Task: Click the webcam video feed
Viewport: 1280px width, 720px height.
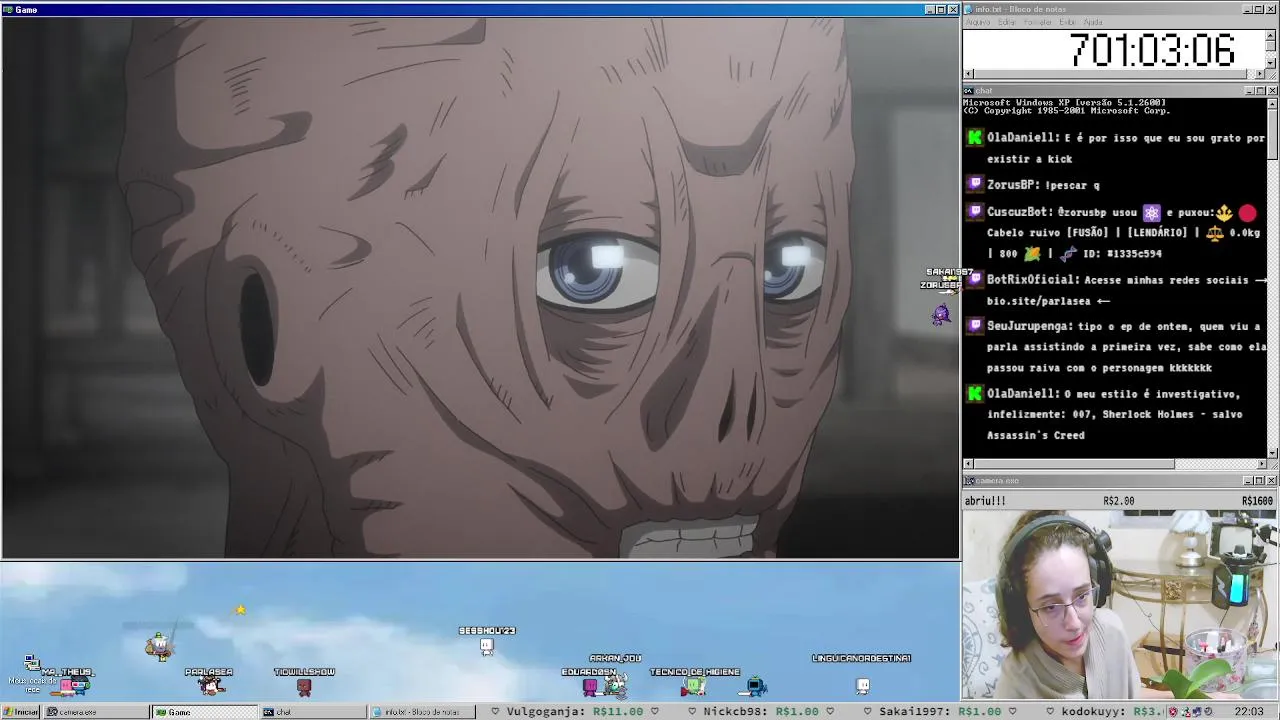Action: click(x=1120, y=605)
